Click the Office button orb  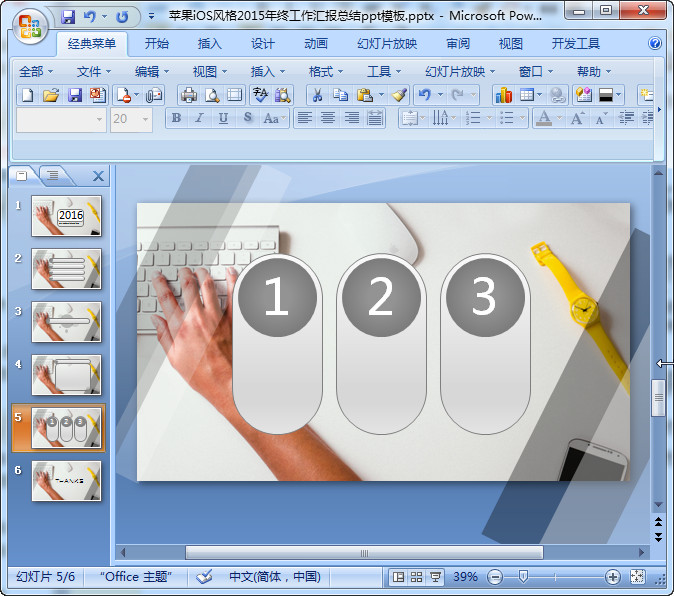(x=30, y=27)
